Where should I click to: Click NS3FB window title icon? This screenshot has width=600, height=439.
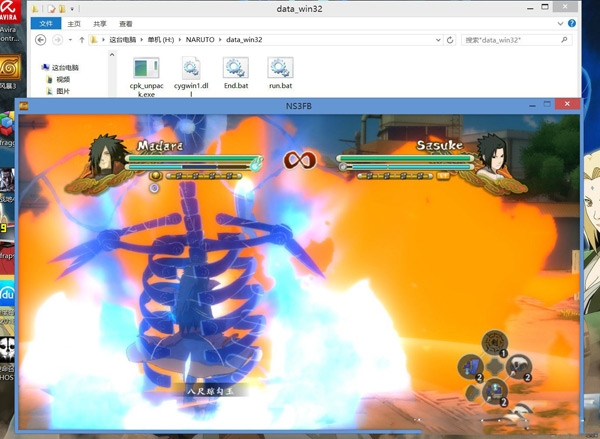[x=24, y=105]
